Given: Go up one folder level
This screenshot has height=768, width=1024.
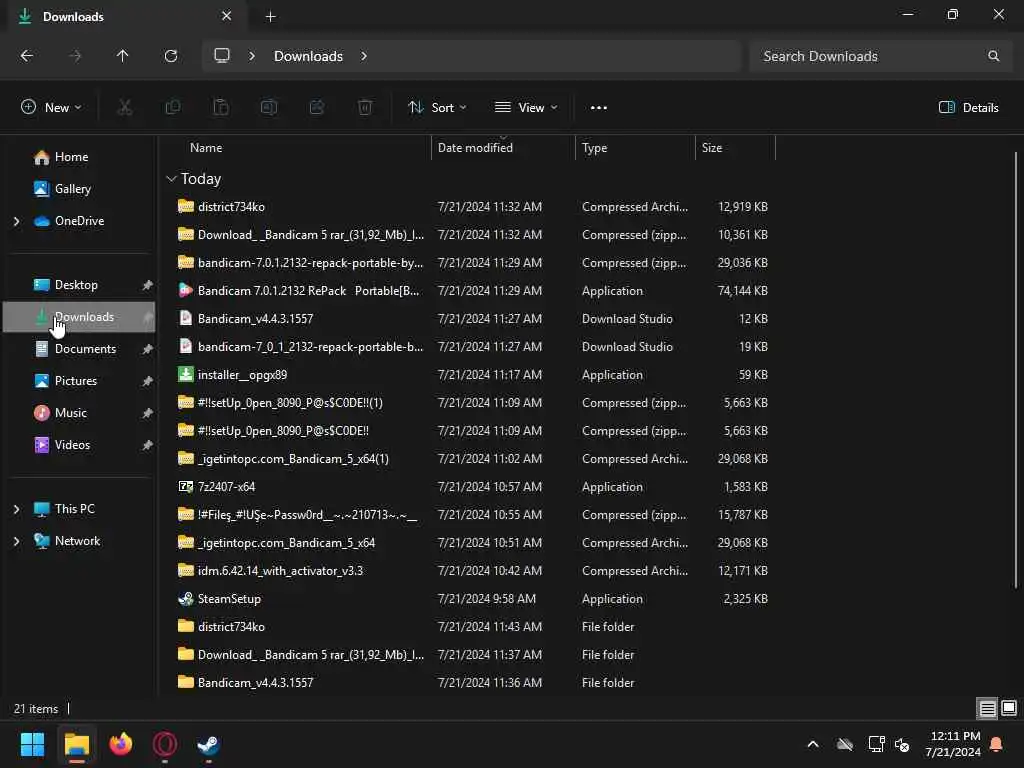Looking at the screenshot, I should pyautogui.click(x=122, y=56).
